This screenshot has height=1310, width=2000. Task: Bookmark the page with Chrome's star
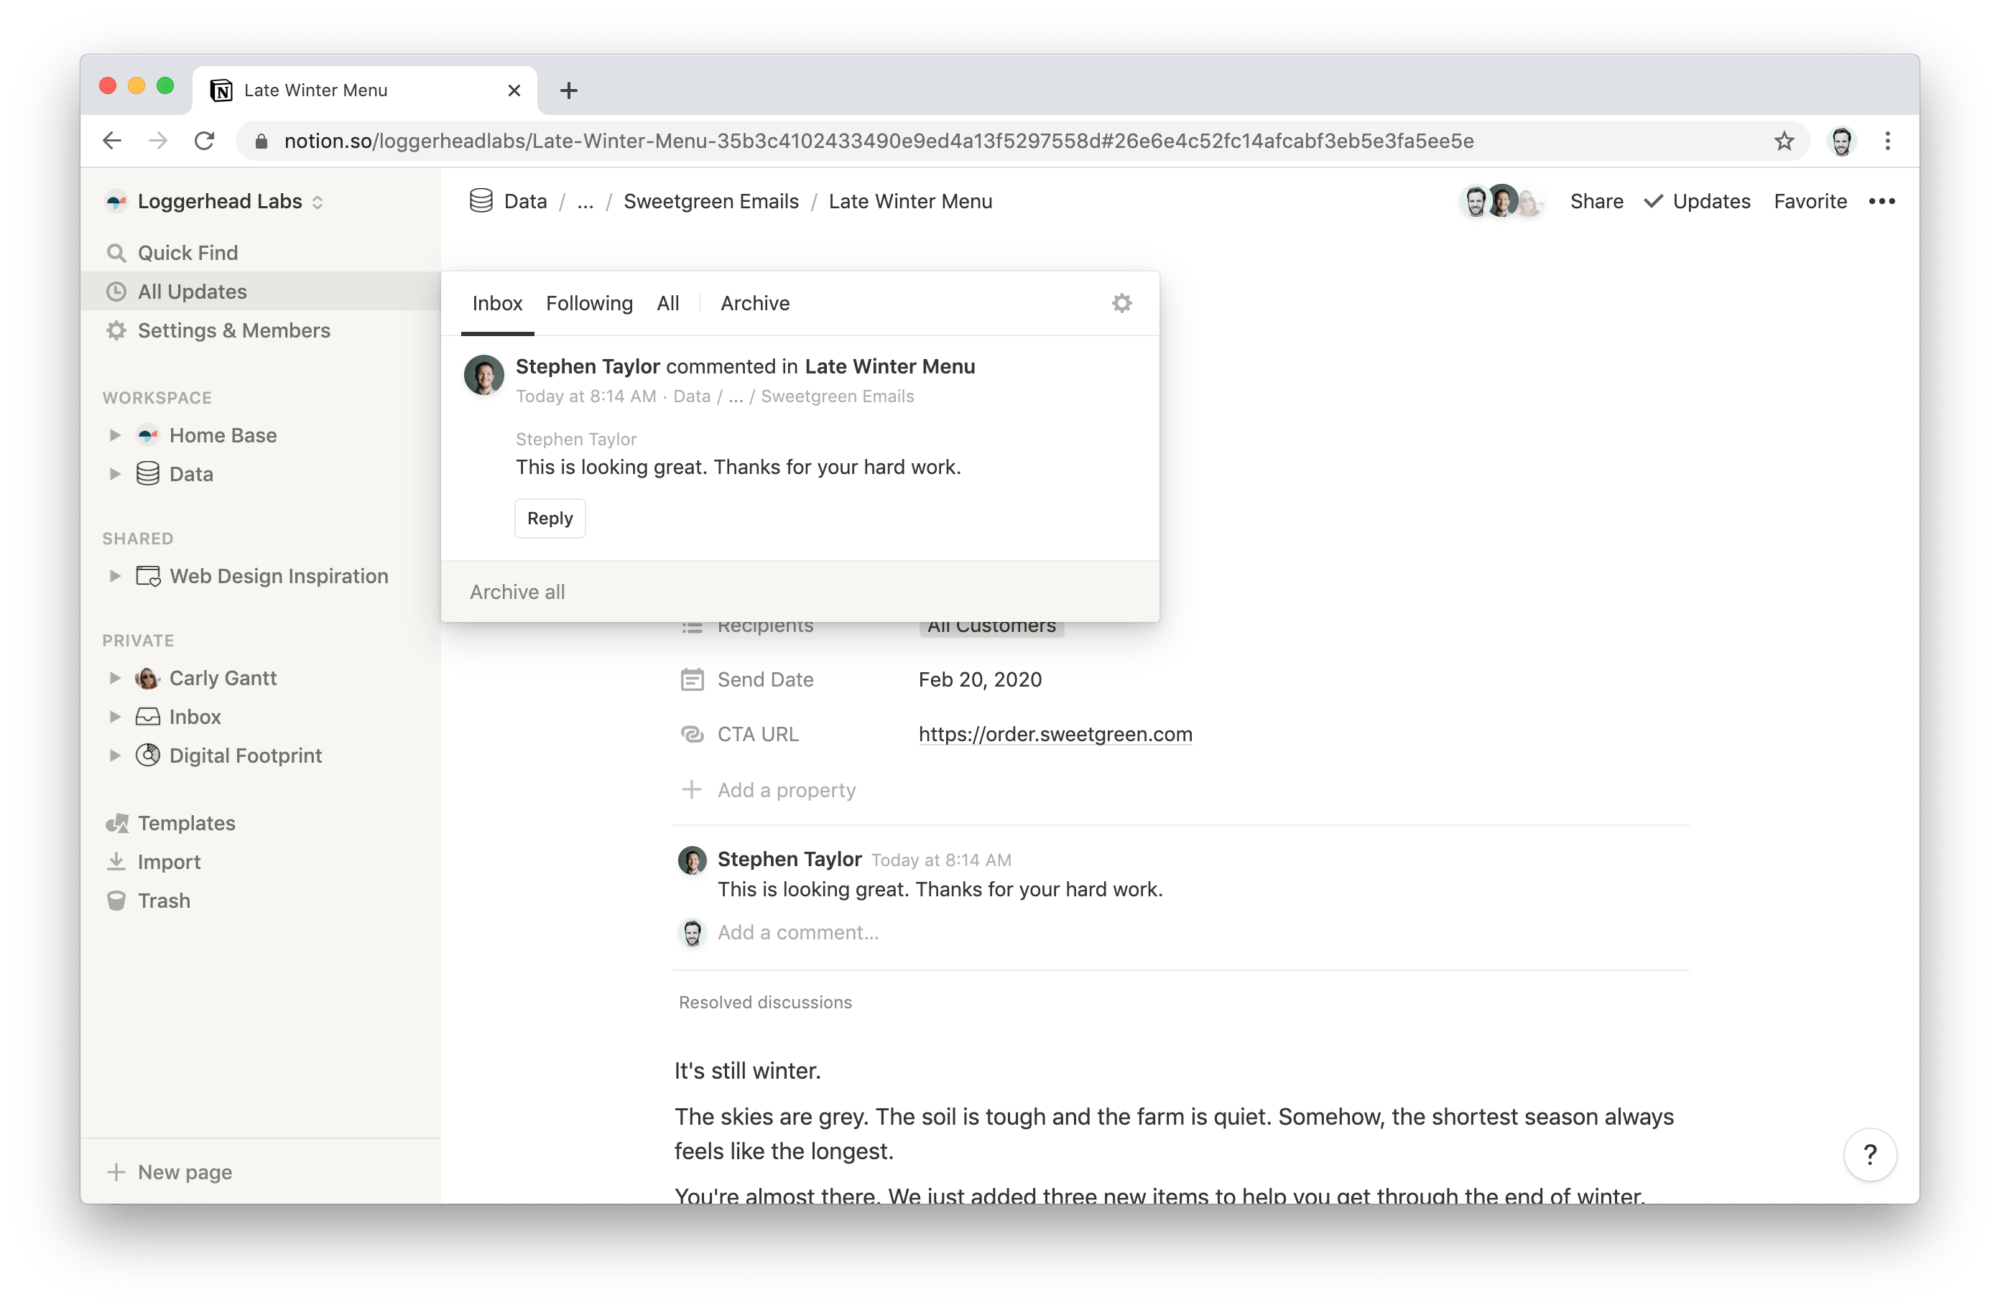tap(1784, 141)
